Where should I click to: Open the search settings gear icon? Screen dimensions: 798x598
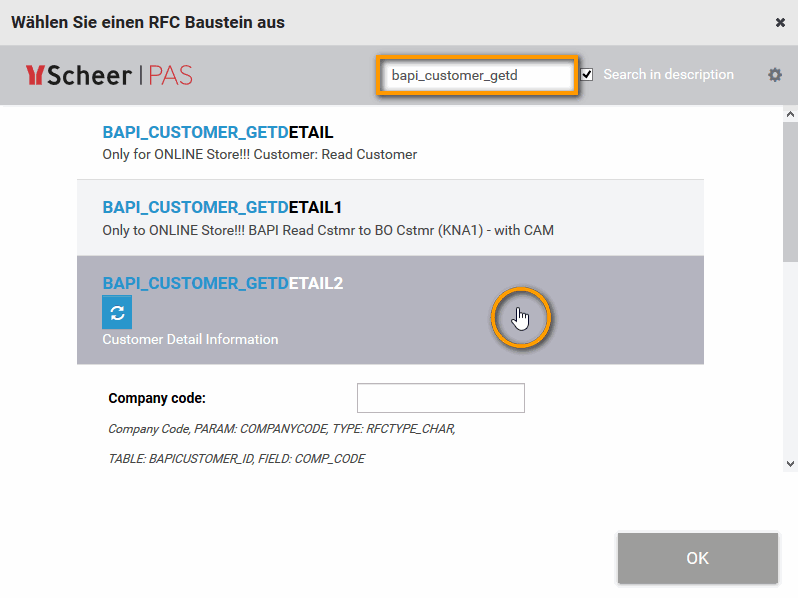(x=775, y=75)
